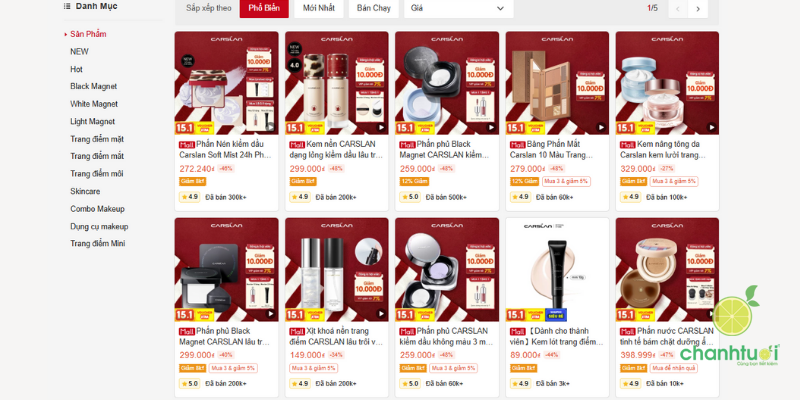
Task: Open the Skincare category
Action: [85, 191]
